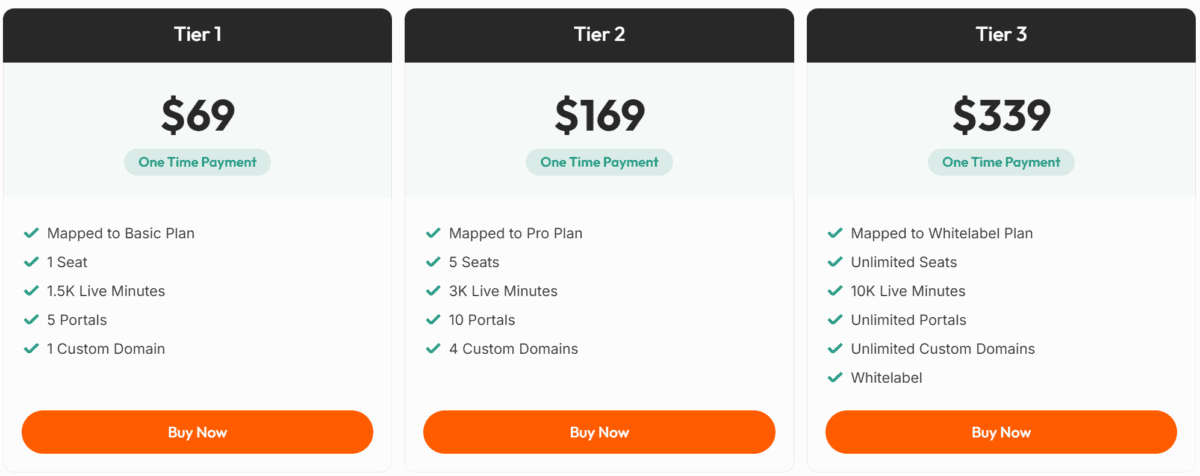Click checkmark beside Mapped to Basic Plan
The height and width of the screenshot is (476, 1200).
tap(31, 233)
